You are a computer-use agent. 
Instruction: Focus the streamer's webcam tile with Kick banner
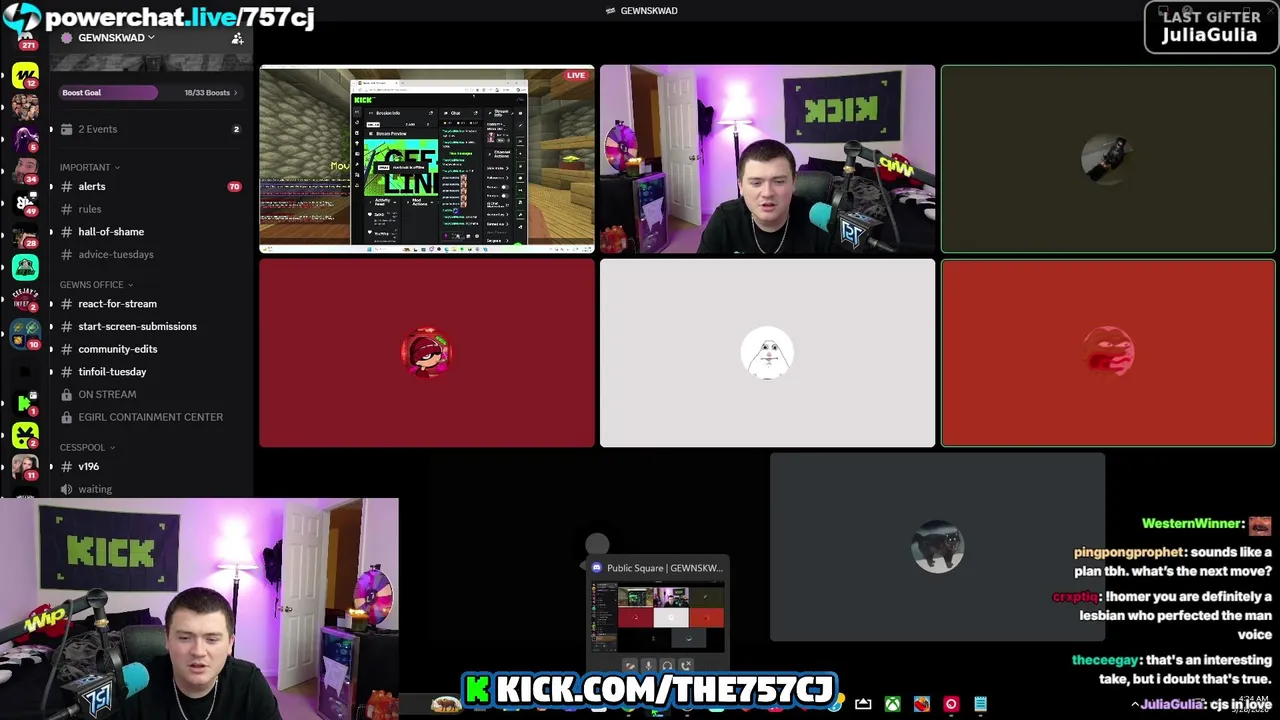pyautogui.click(x=767, y=159)
